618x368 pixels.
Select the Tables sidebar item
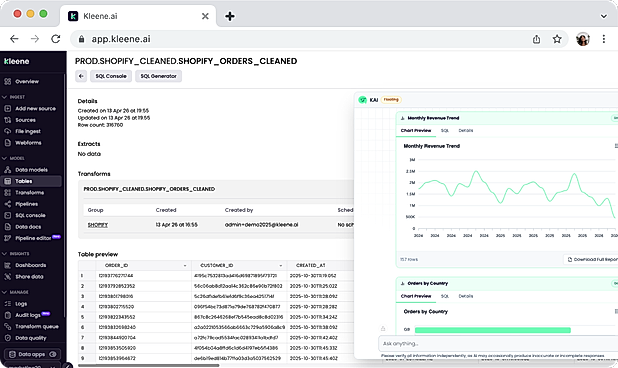coord(32,181)
